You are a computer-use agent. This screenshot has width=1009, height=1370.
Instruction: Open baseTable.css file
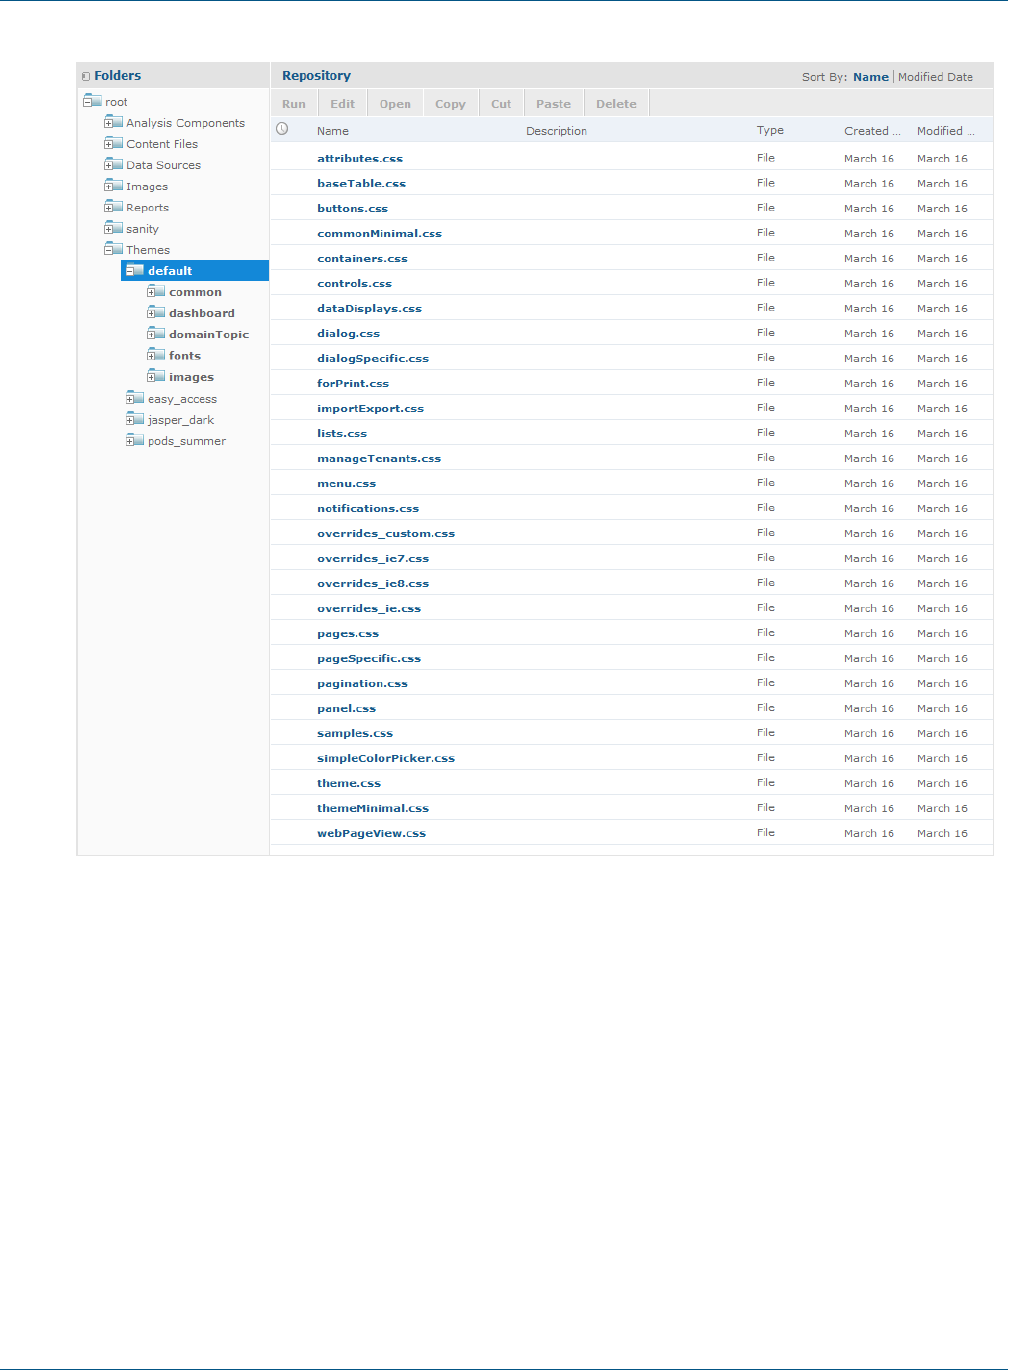click(361, 183)
